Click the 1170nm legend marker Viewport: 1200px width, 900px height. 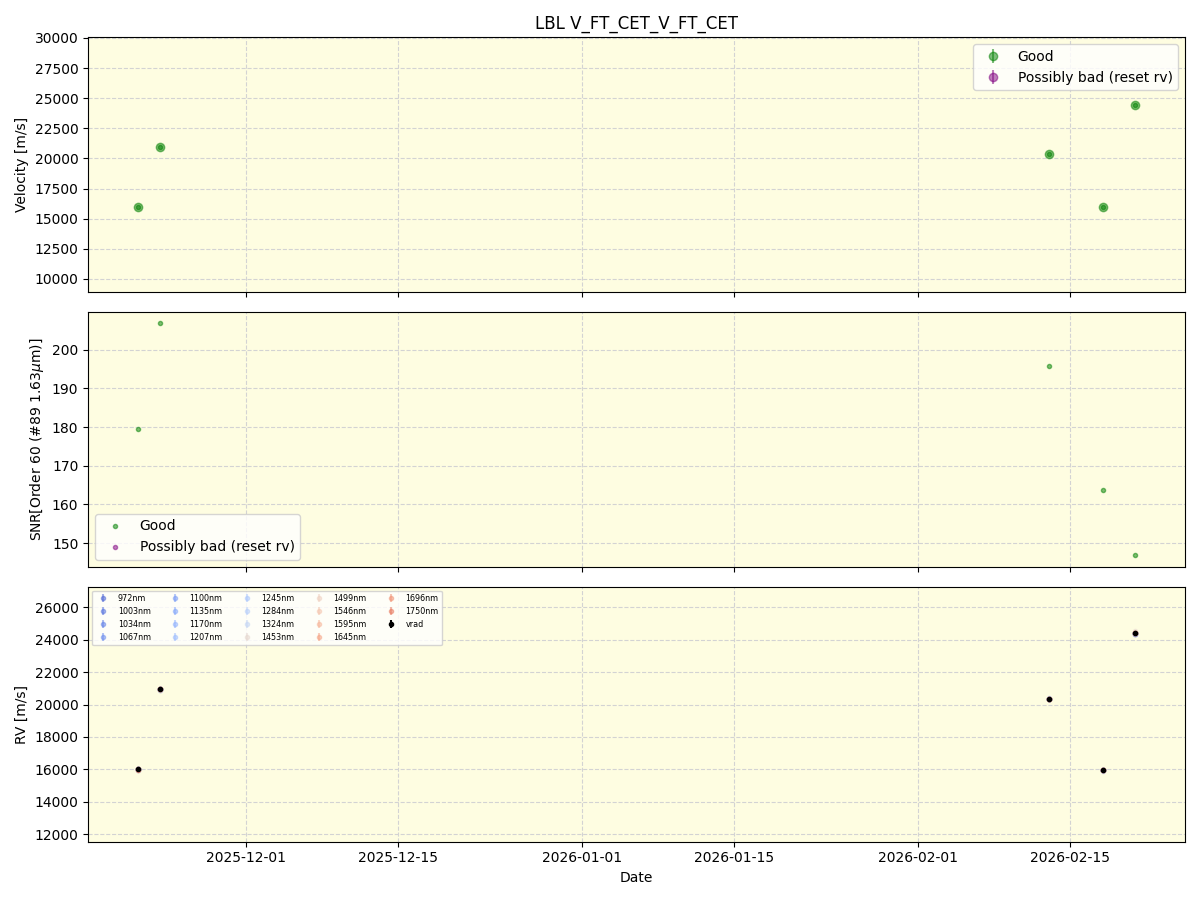(x=175, y=624)
